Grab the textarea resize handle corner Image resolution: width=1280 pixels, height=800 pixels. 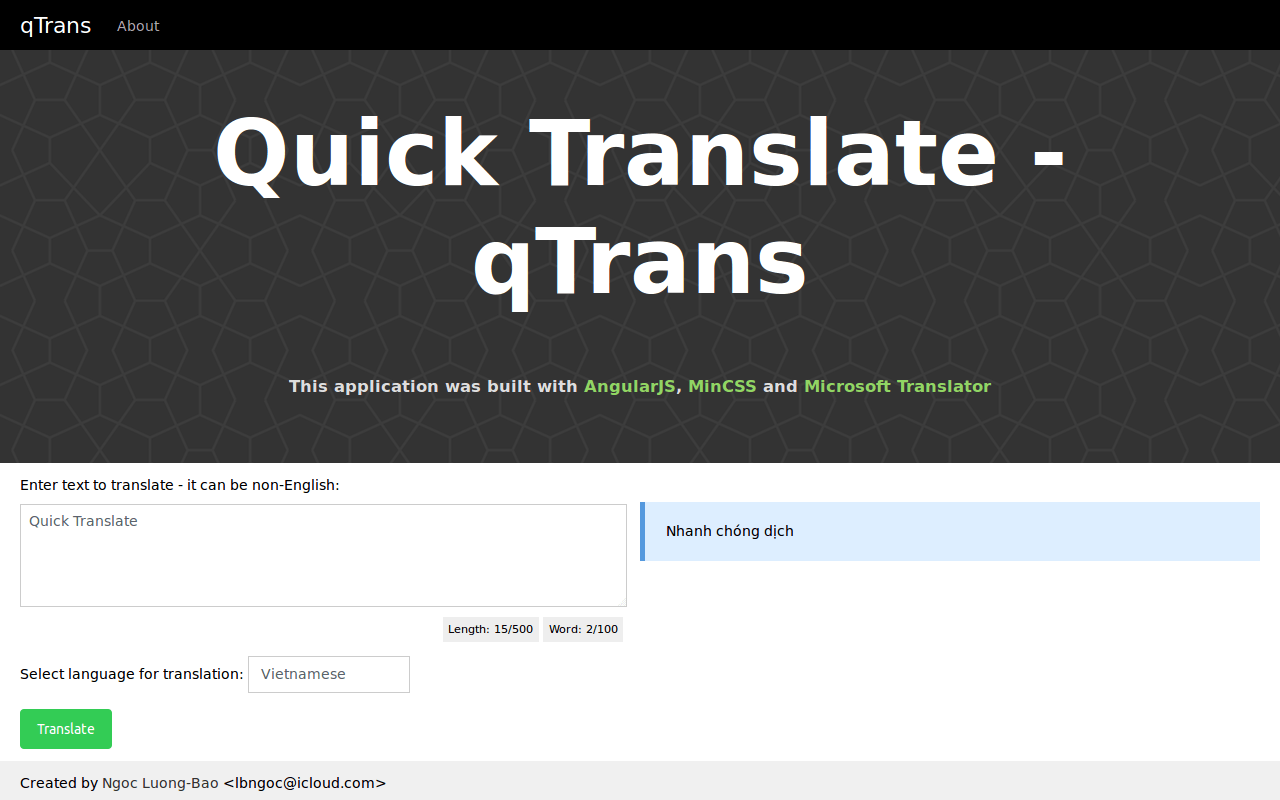pyautogui.click(x=621, y=601)
